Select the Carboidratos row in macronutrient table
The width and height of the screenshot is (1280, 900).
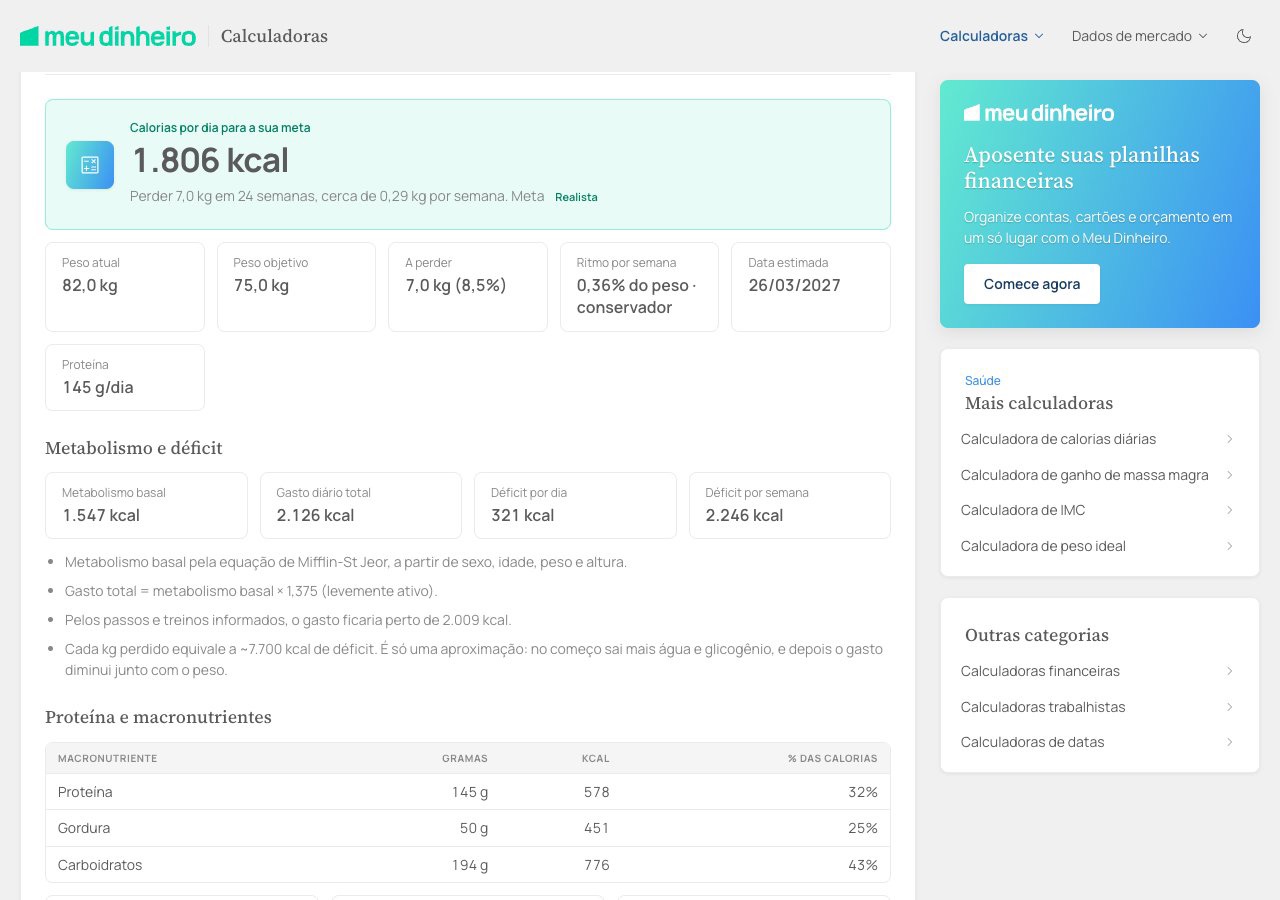pyautogui.click(x=468, y=865)
